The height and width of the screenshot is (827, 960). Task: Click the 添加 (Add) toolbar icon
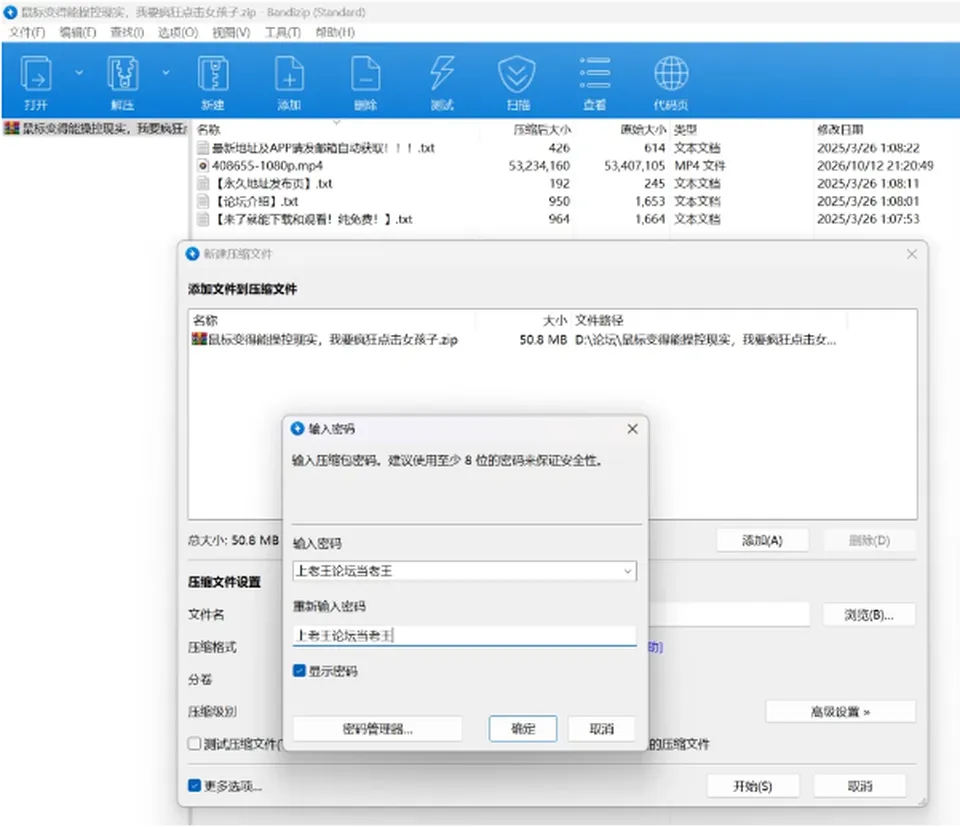point(289,73)
